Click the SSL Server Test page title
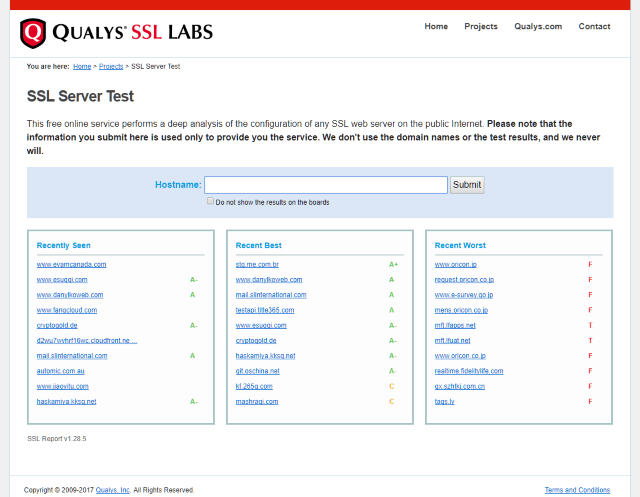This screenshot has width=640, height=497. (80, 96)
